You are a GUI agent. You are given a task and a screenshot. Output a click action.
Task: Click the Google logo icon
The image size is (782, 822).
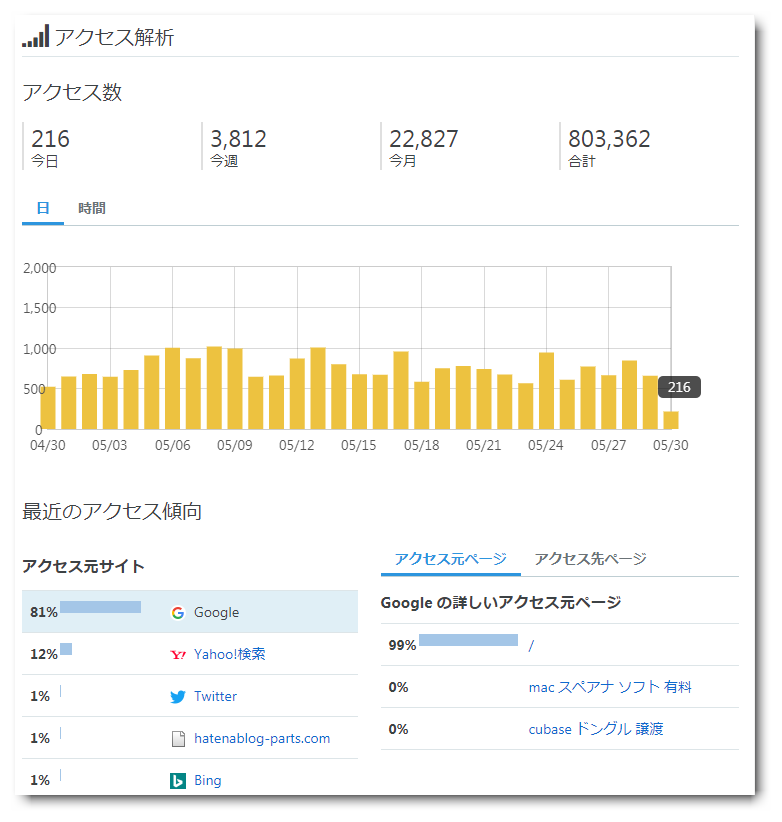point(178,612)
